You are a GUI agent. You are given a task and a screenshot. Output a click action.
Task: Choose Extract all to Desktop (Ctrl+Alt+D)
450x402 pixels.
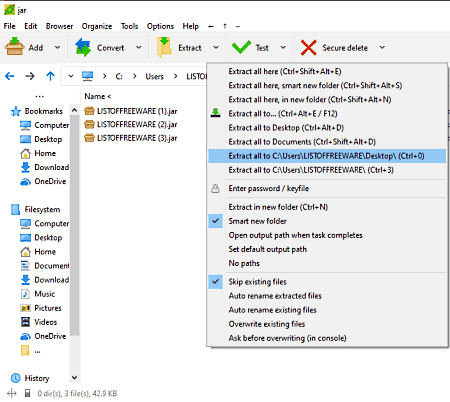pyautogui.click(x=327, y=128)
